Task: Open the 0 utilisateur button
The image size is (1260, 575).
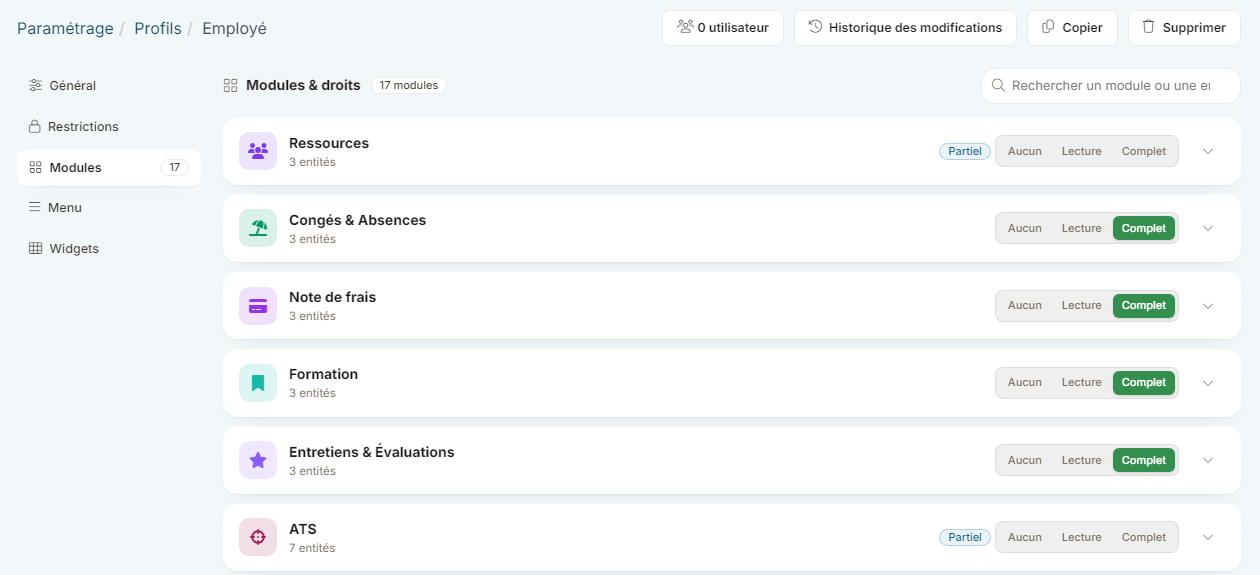Action: point(723,28)
